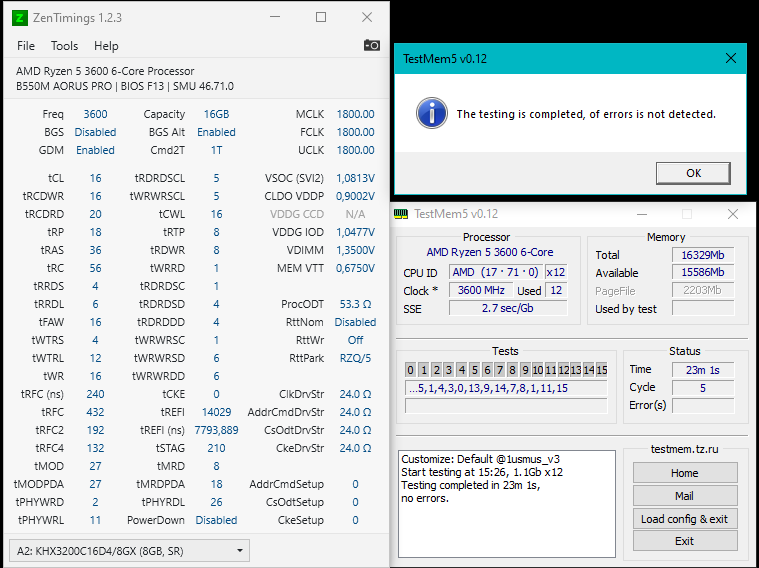This screenshot has height=568, width=759.
Task: Click the Cycle field showing 5
Action: point(703,388)
